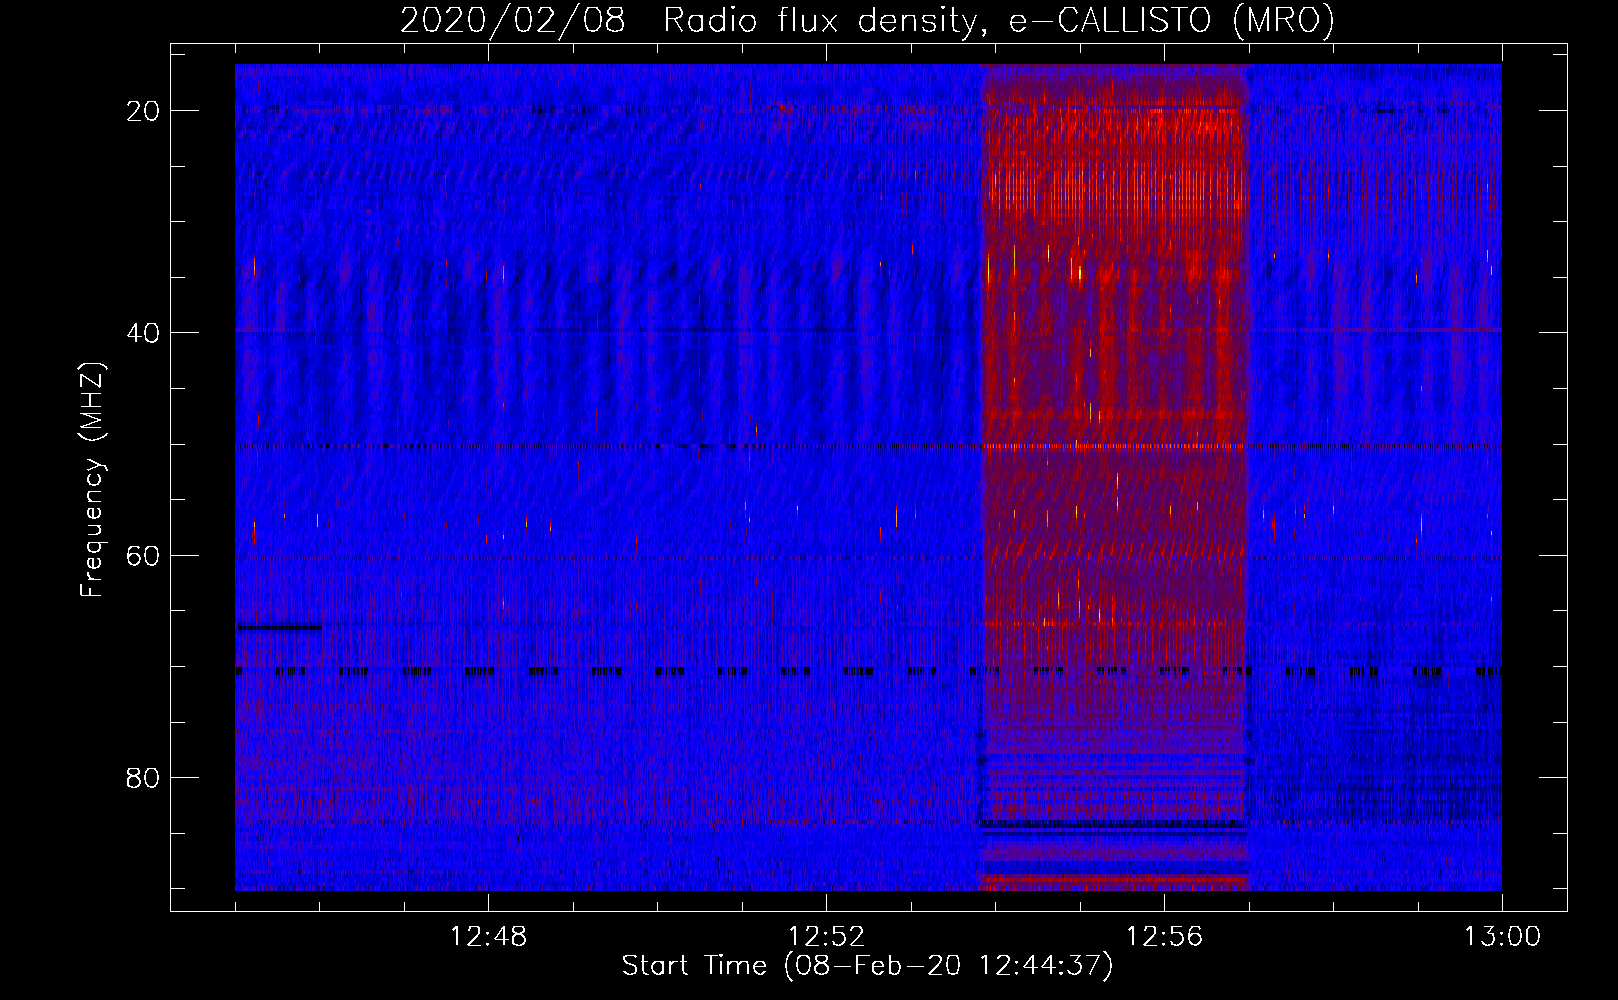
Task: Click the short black line near 66 MHz
Action: coord(279,628)
